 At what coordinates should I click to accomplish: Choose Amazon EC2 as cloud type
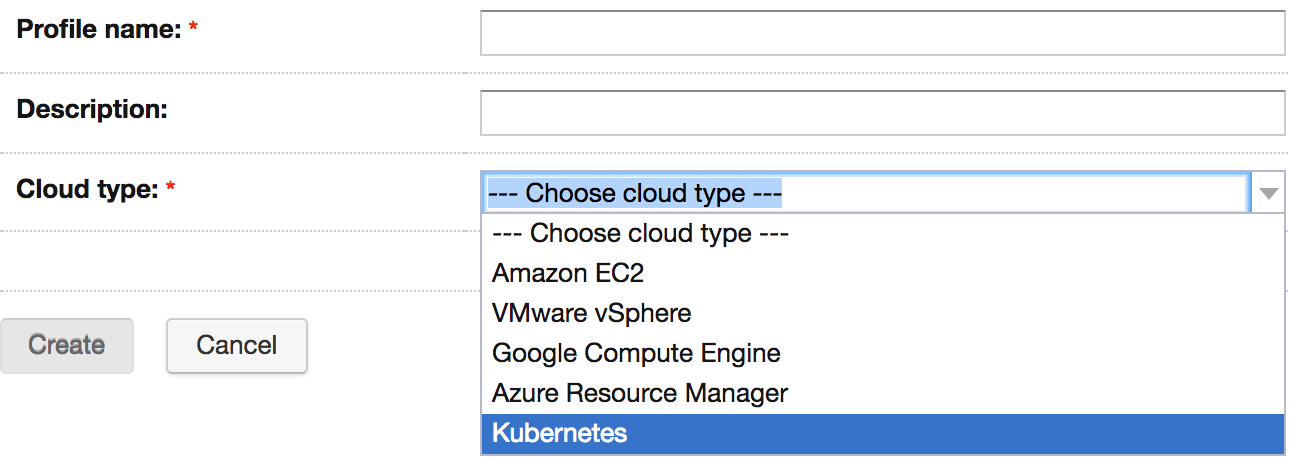(x=882, y=273)
